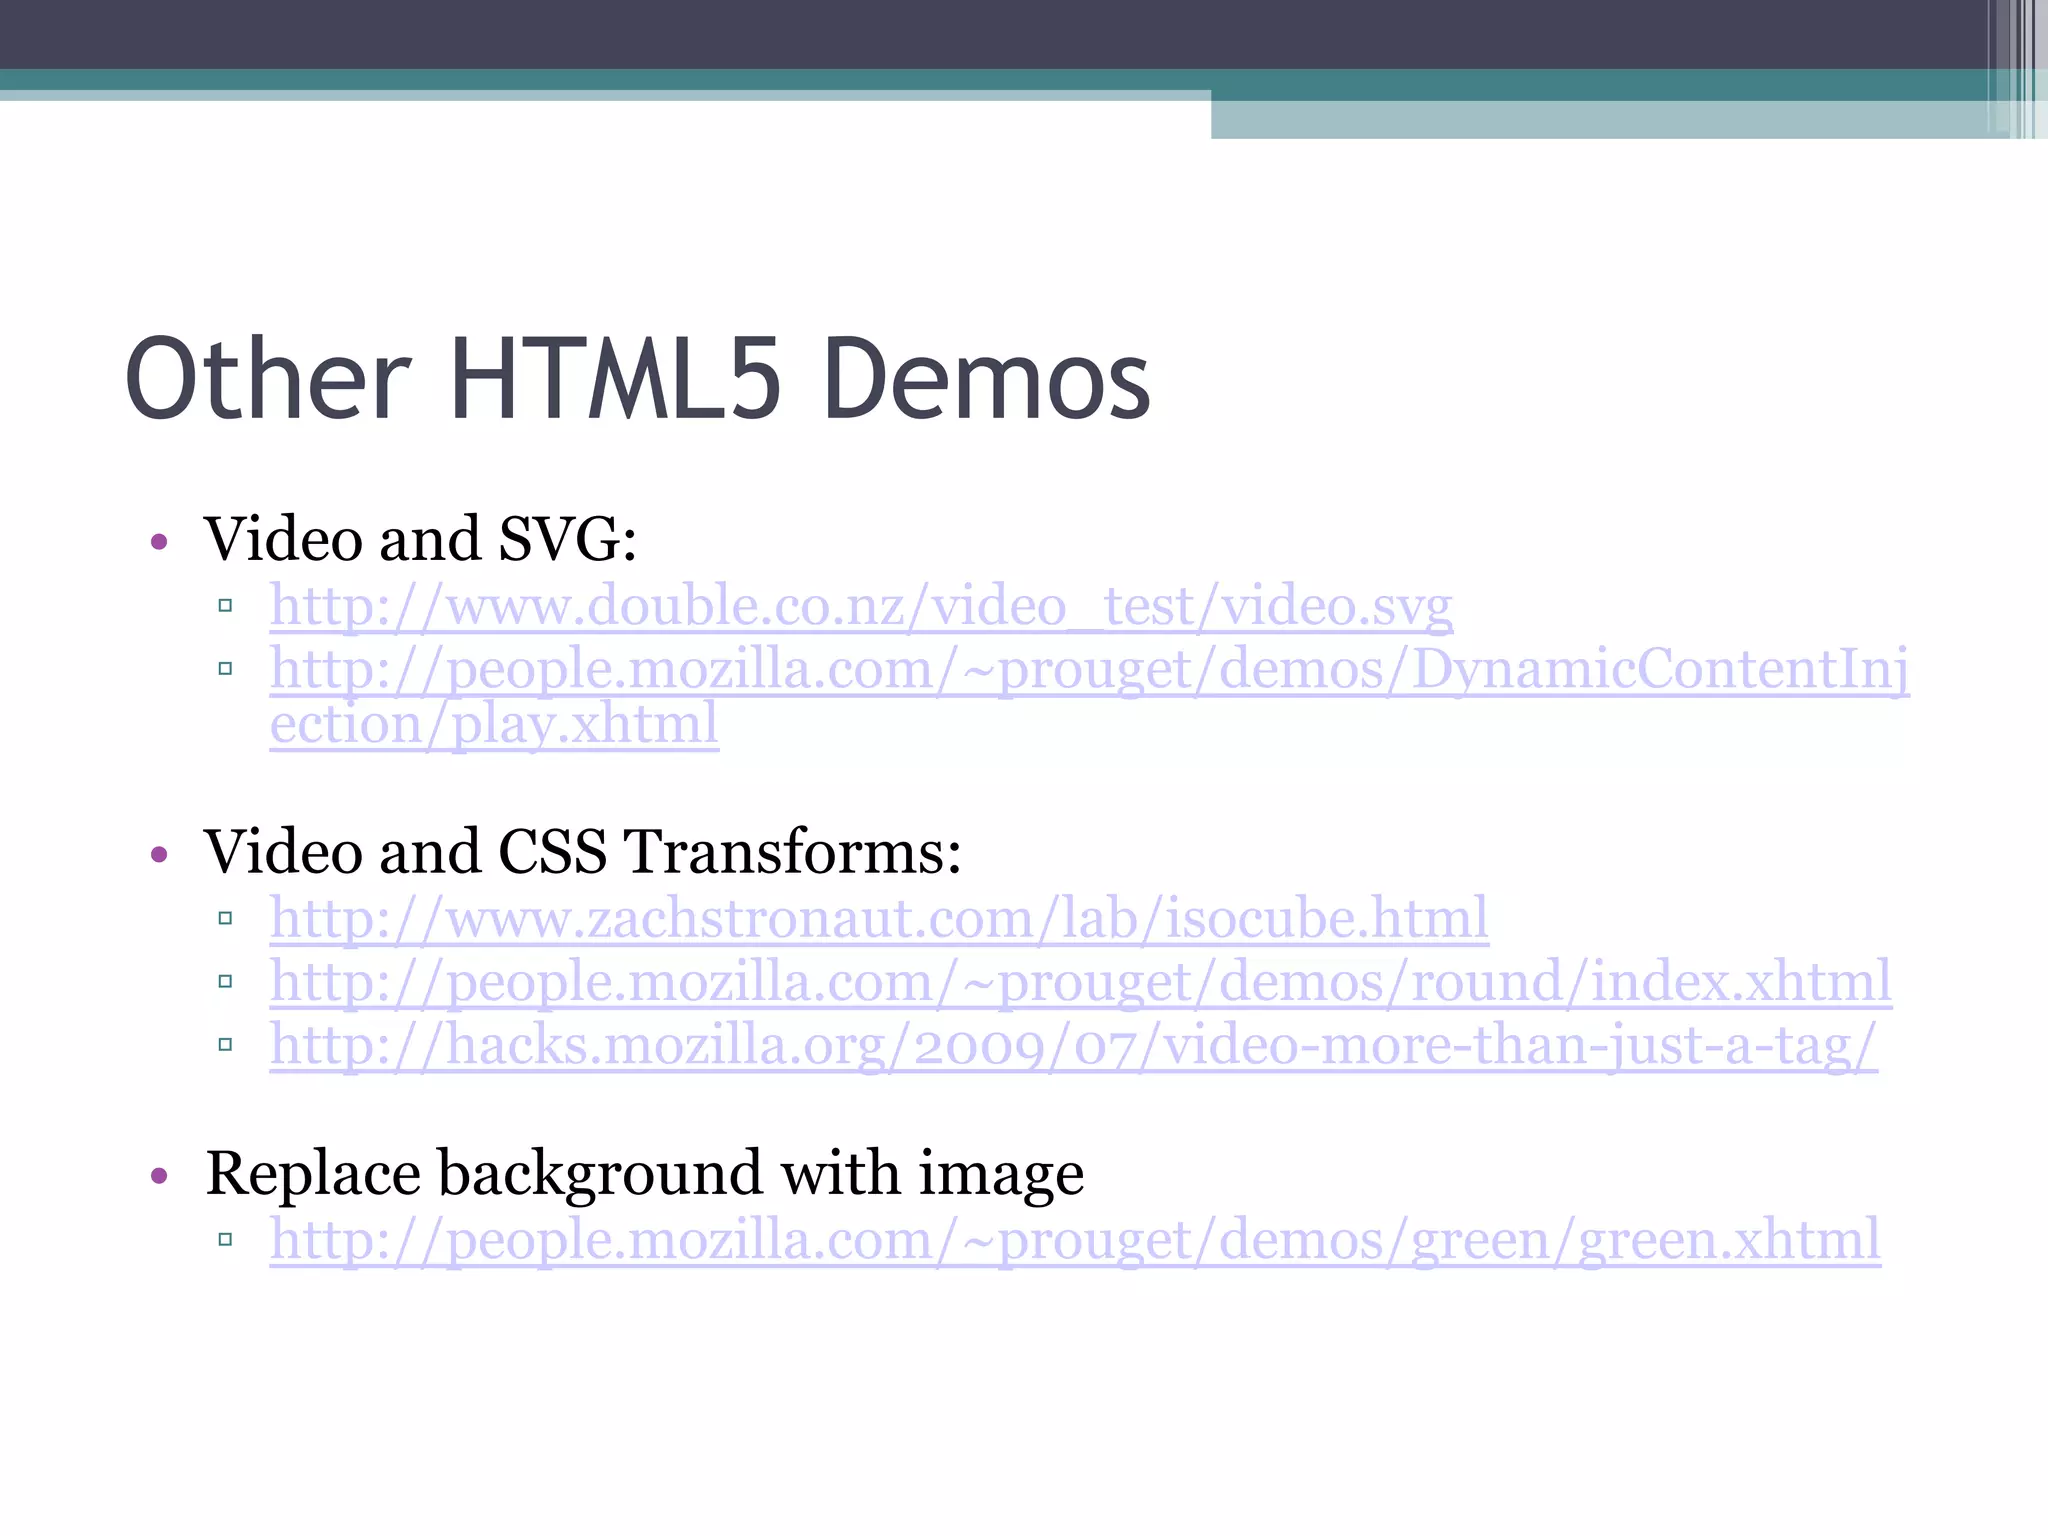This screenshot has width=2048, height=1536.
Task: Open the zachstronaut isocube.html link
Action: pos(878,918)
